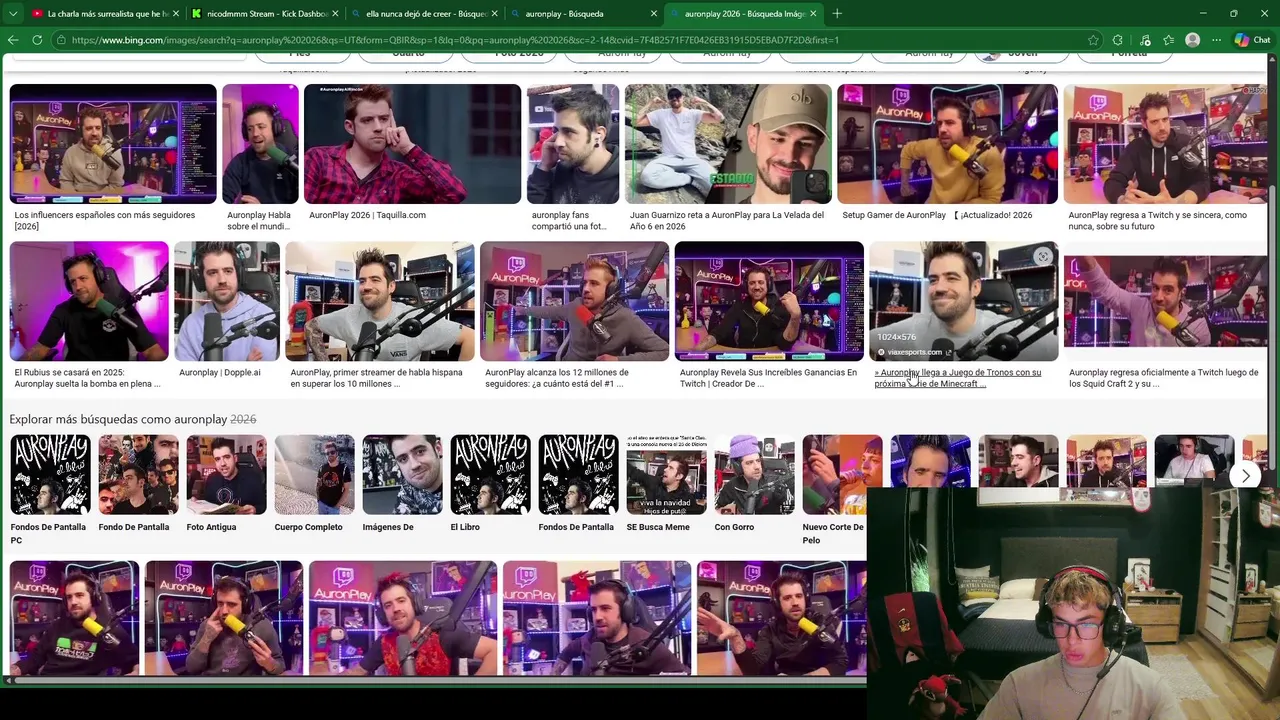Image resolution: width=1280 pixels, height=720 pixels.
Task: Select 'Cuerpo Completo' related search
Action: point(314,484)
